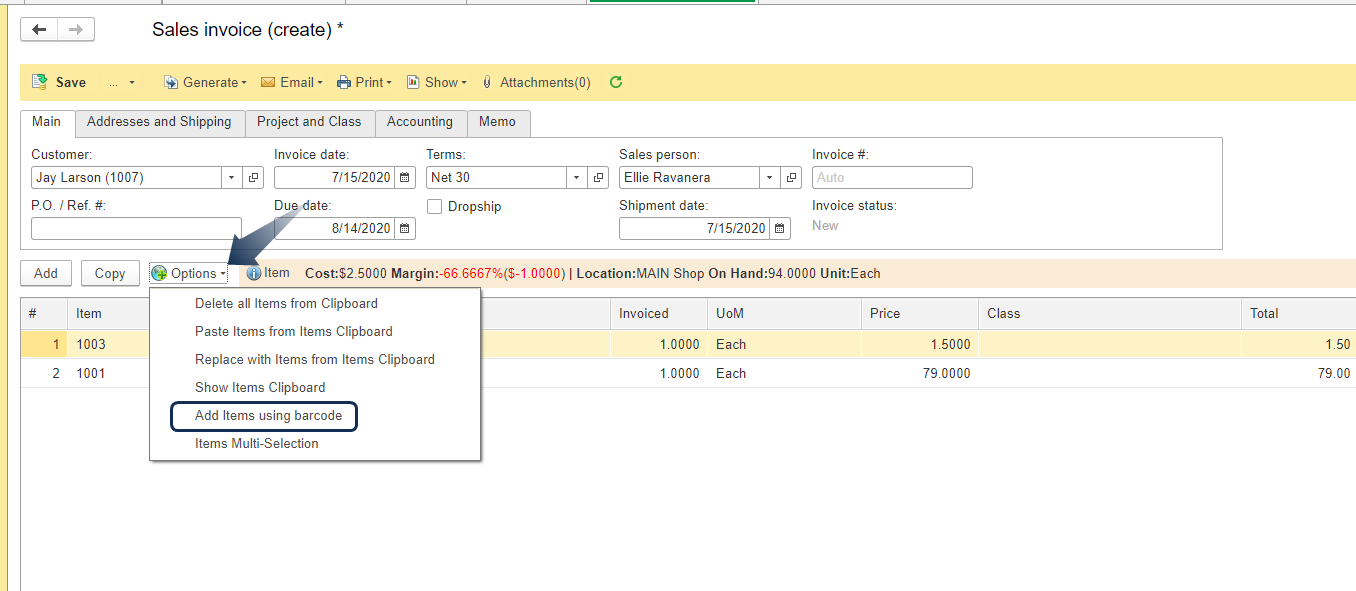Open Customer record with the open-form icon
The image size is (1356, 591).
[254, 178]
